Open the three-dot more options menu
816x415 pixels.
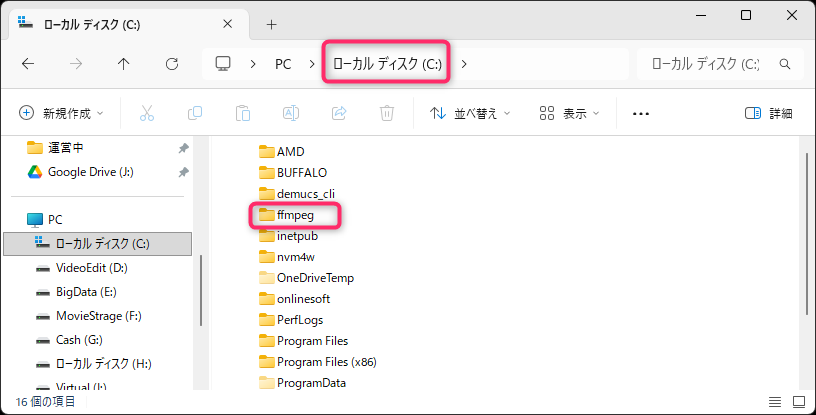pyautogui.click(x=641, y=113)
